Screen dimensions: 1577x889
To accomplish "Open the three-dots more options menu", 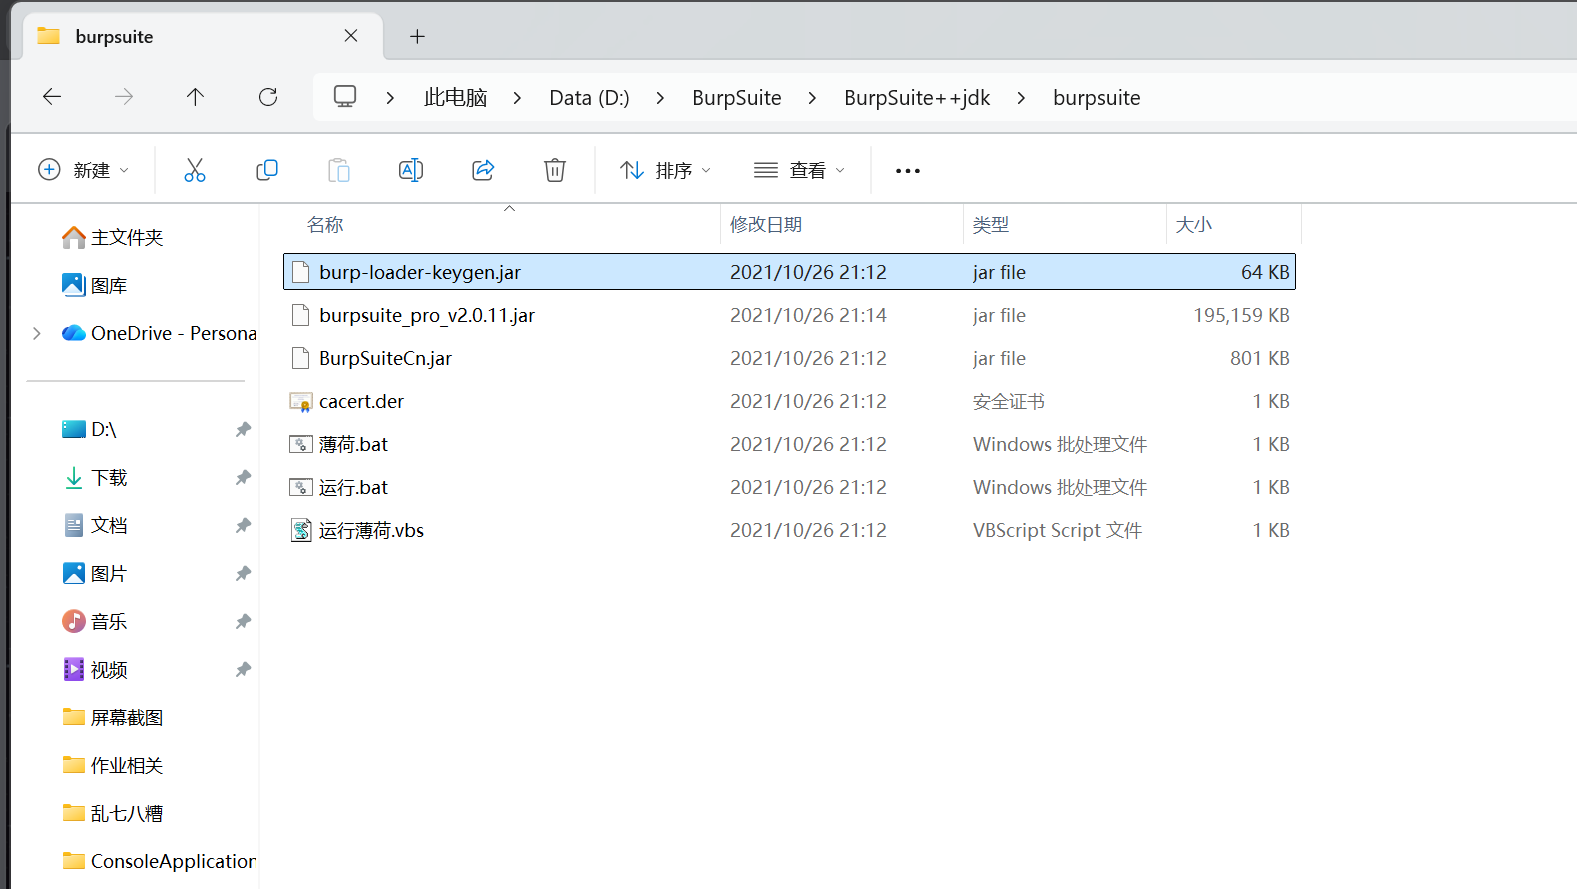I will (x=908, y=171).
